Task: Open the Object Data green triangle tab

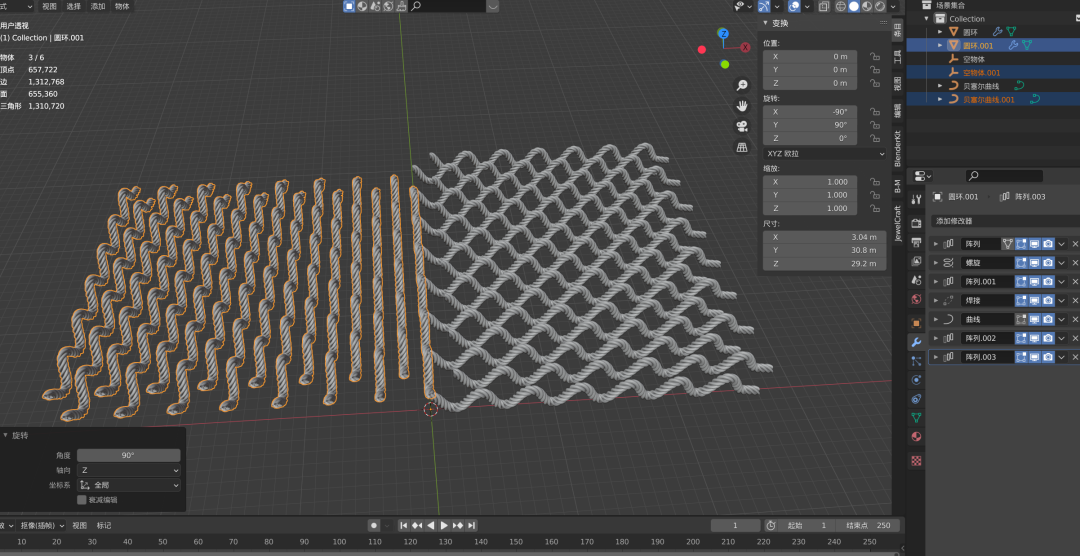Action: pyautogui.click(x=916, y=418)
